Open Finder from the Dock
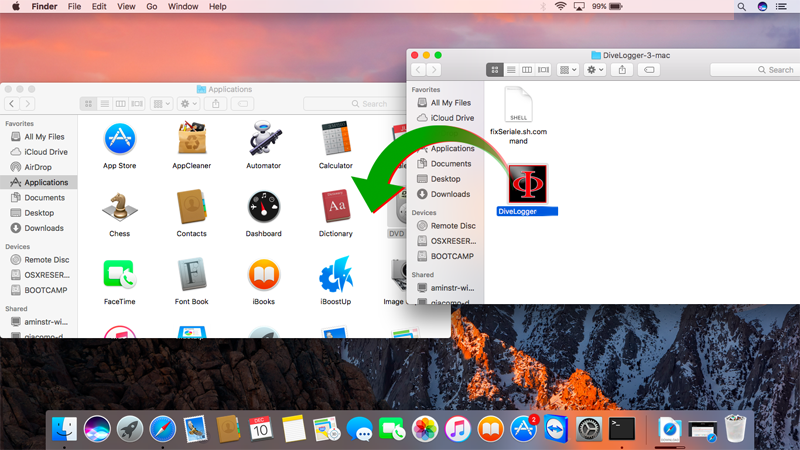The image size is (800, 450). (64, 429)
